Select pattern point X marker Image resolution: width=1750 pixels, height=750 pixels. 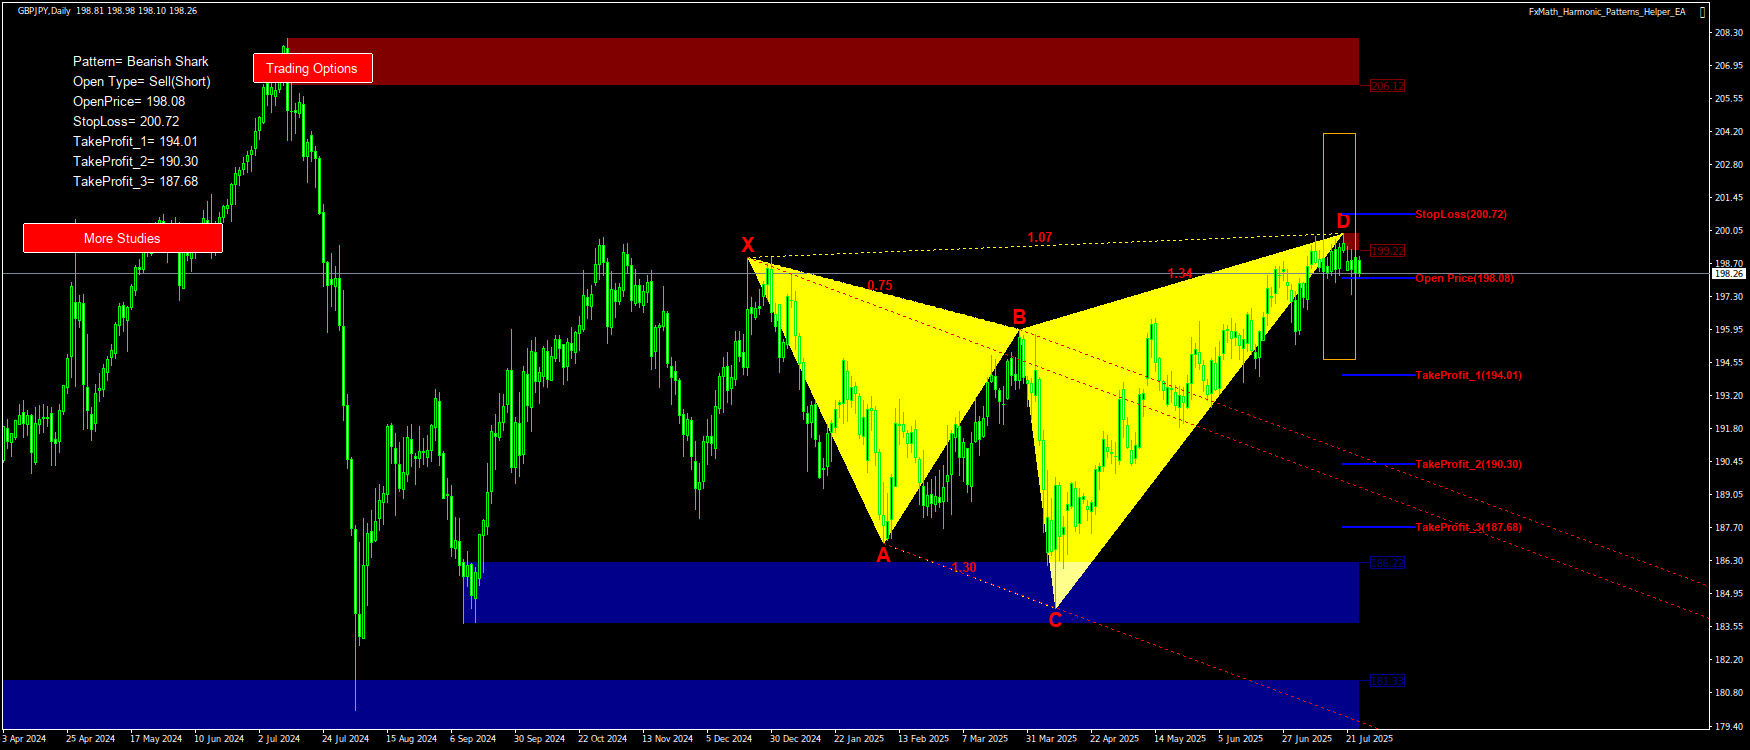(x=747, y=245)
